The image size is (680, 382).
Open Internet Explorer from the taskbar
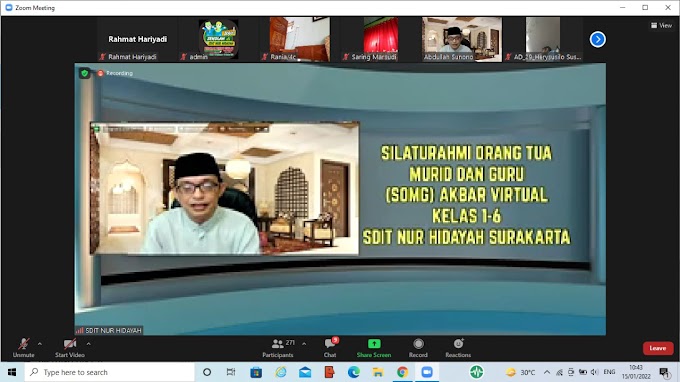[281, 372]
